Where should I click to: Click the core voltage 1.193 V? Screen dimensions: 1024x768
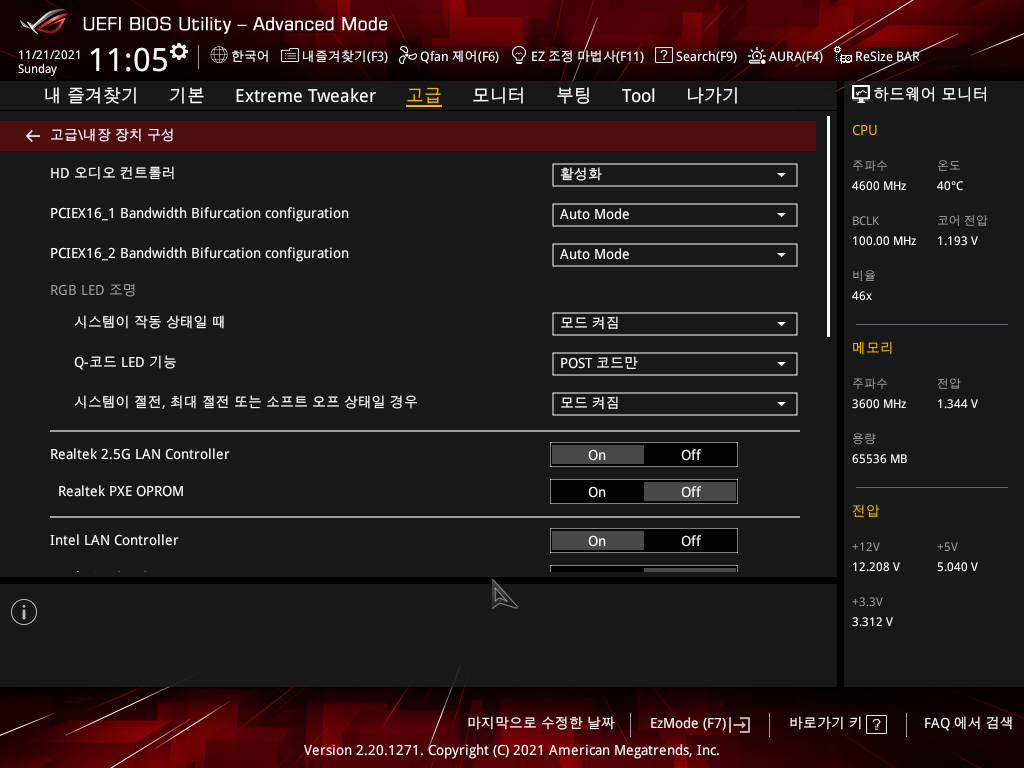pos(957,241)
